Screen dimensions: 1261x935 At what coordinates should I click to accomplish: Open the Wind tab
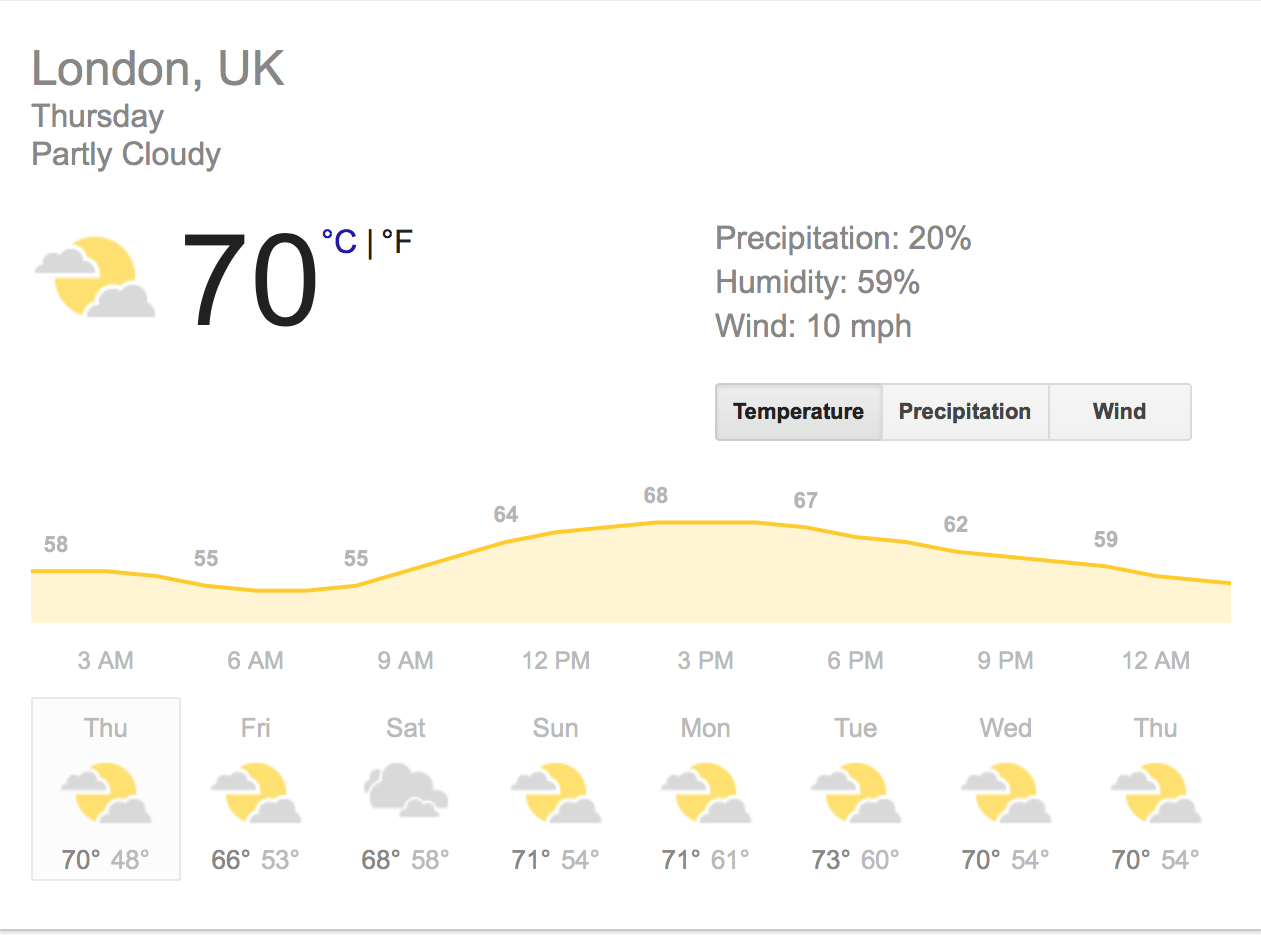pyautogui.click(x=1120, y=412)
